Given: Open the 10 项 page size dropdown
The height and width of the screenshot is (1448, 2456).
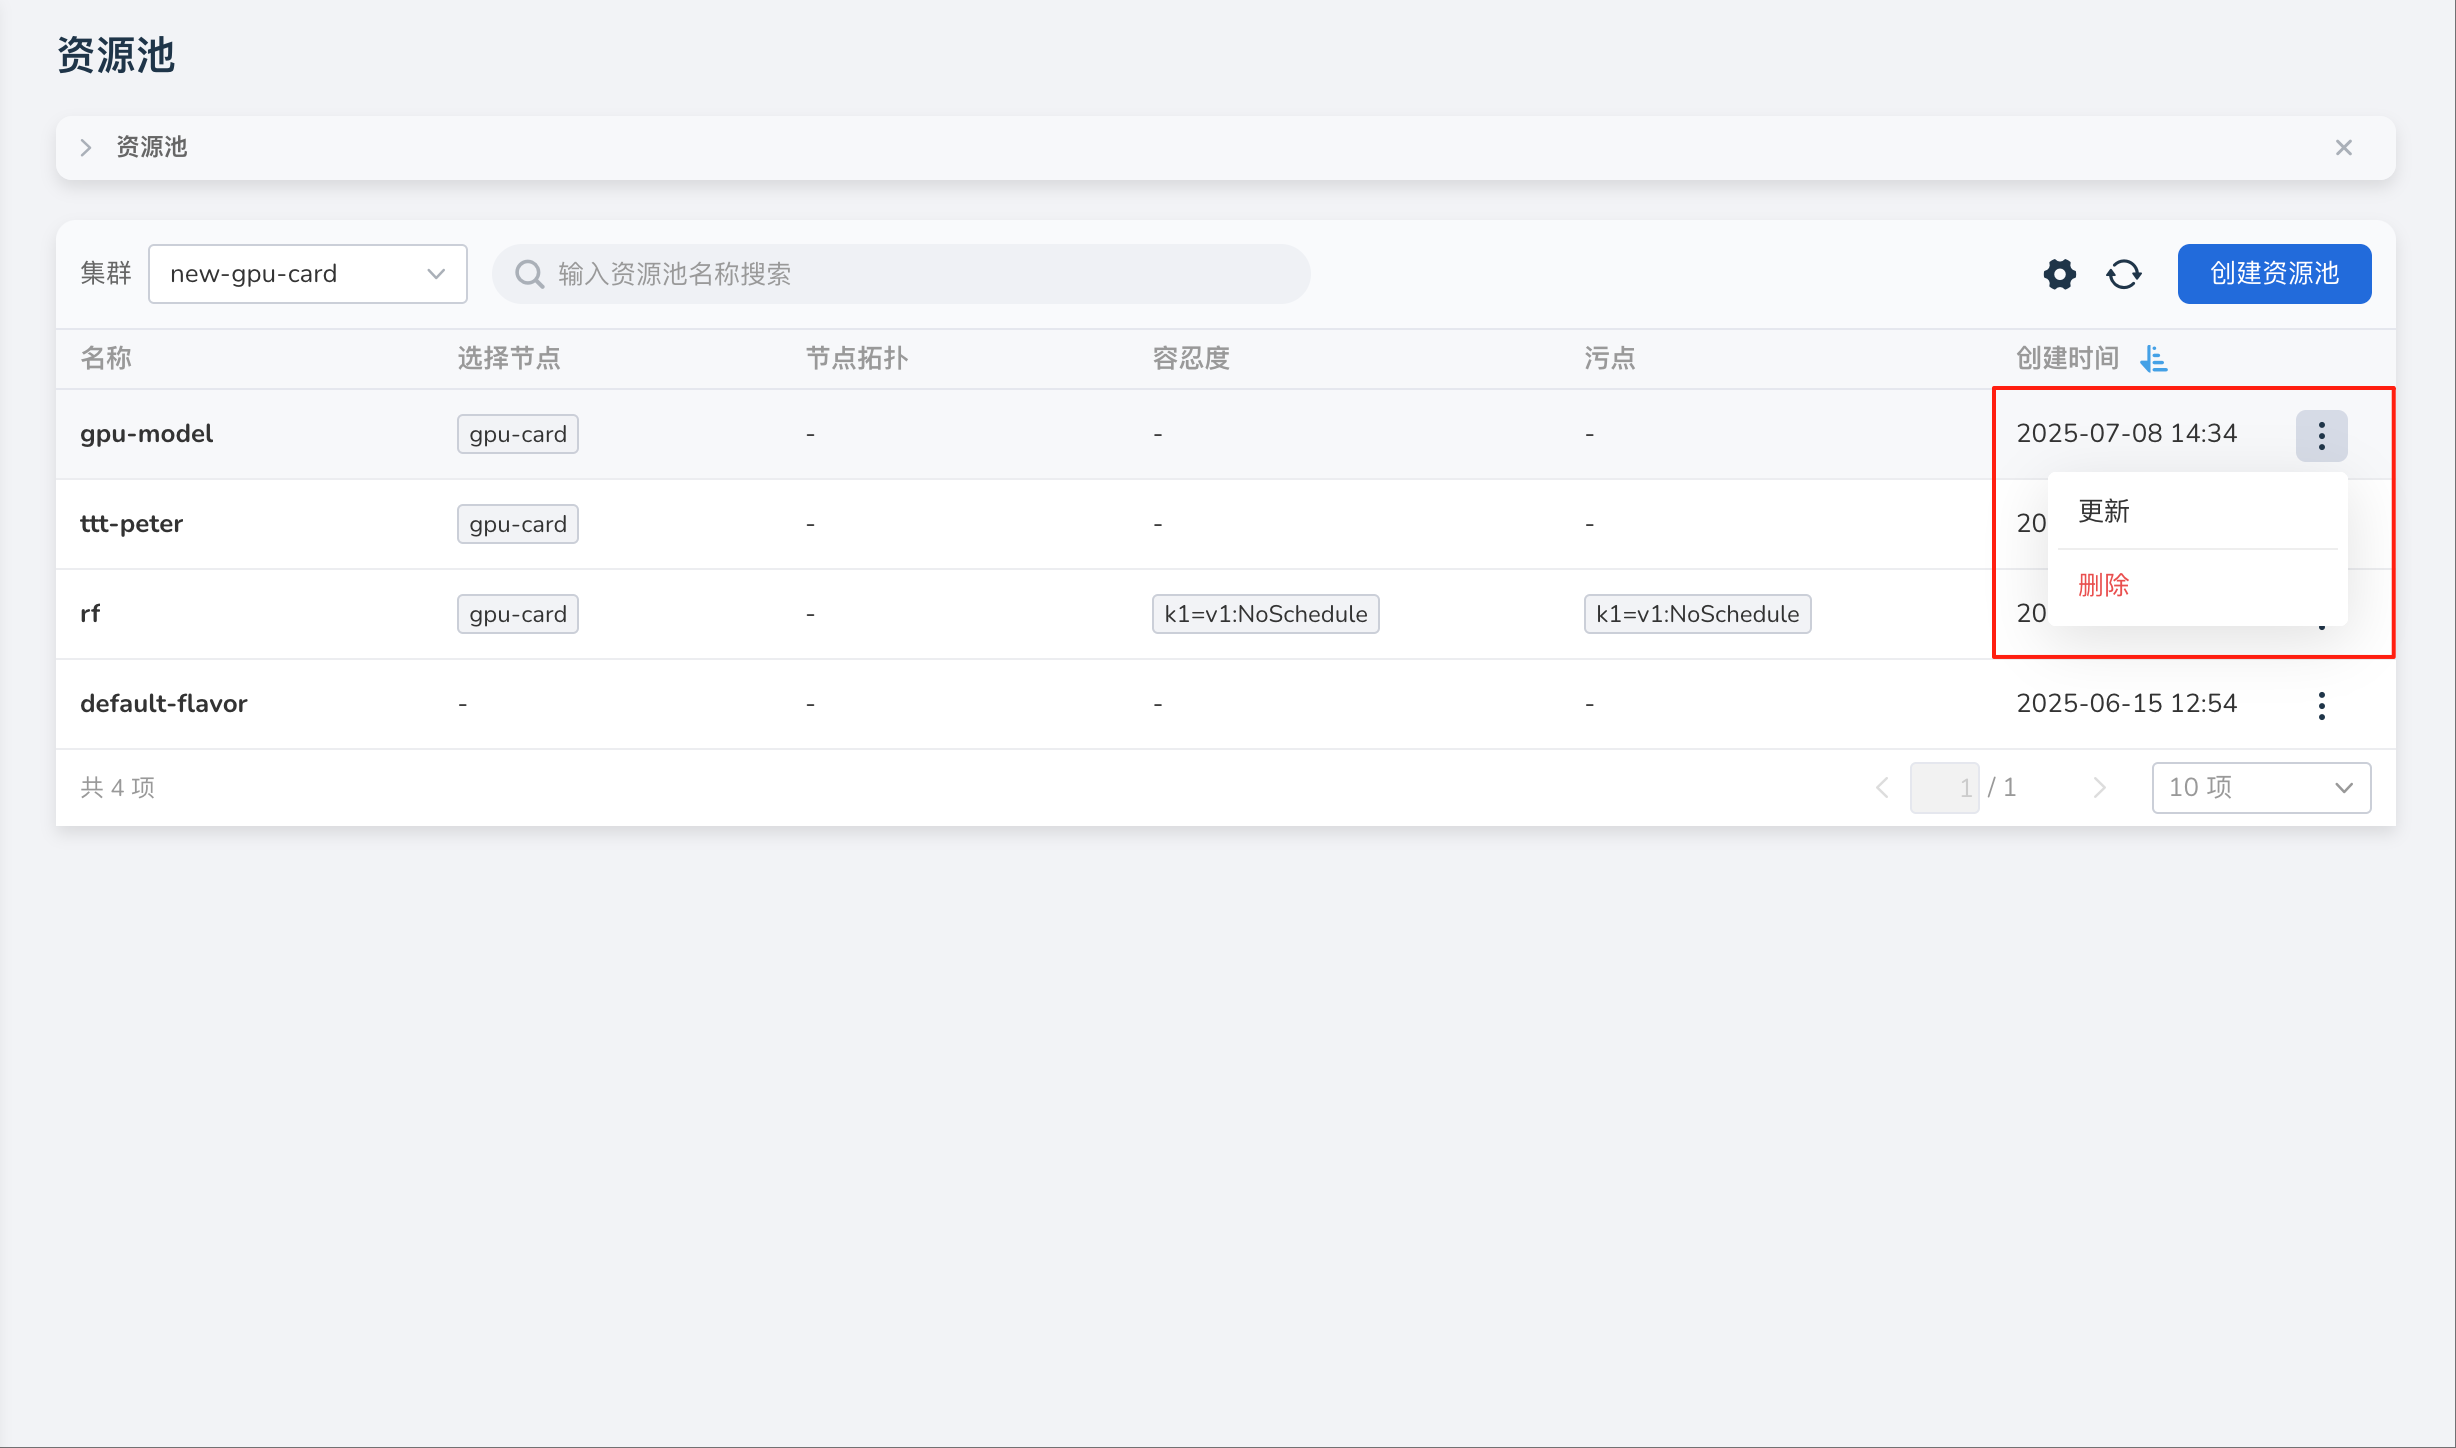Looking at the screenshot, I should 2260,788.
